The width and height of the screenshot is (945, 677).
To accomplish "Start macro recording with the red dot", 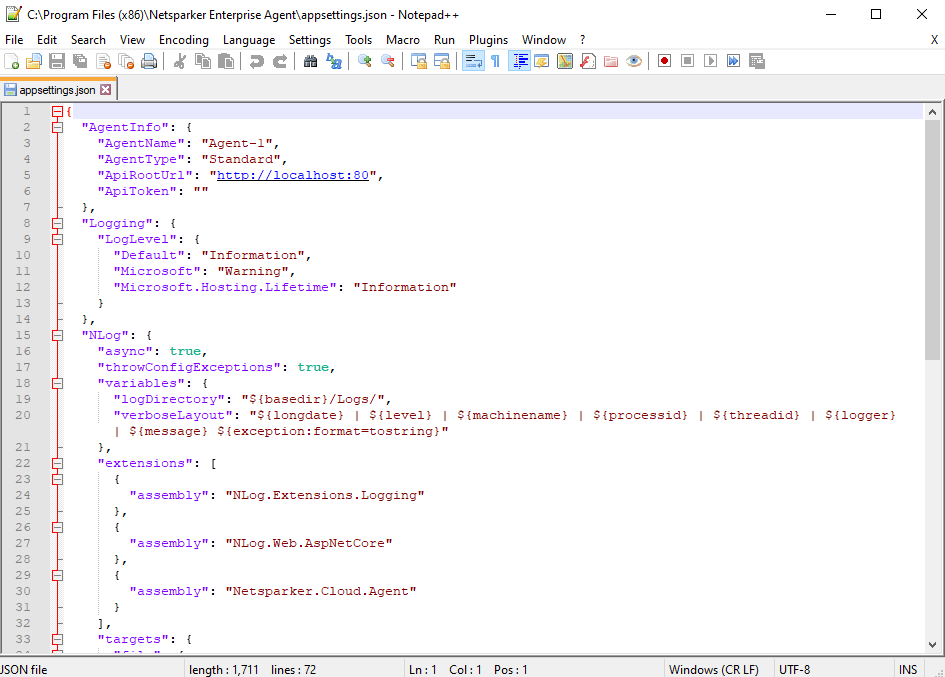I will (664, 61).
